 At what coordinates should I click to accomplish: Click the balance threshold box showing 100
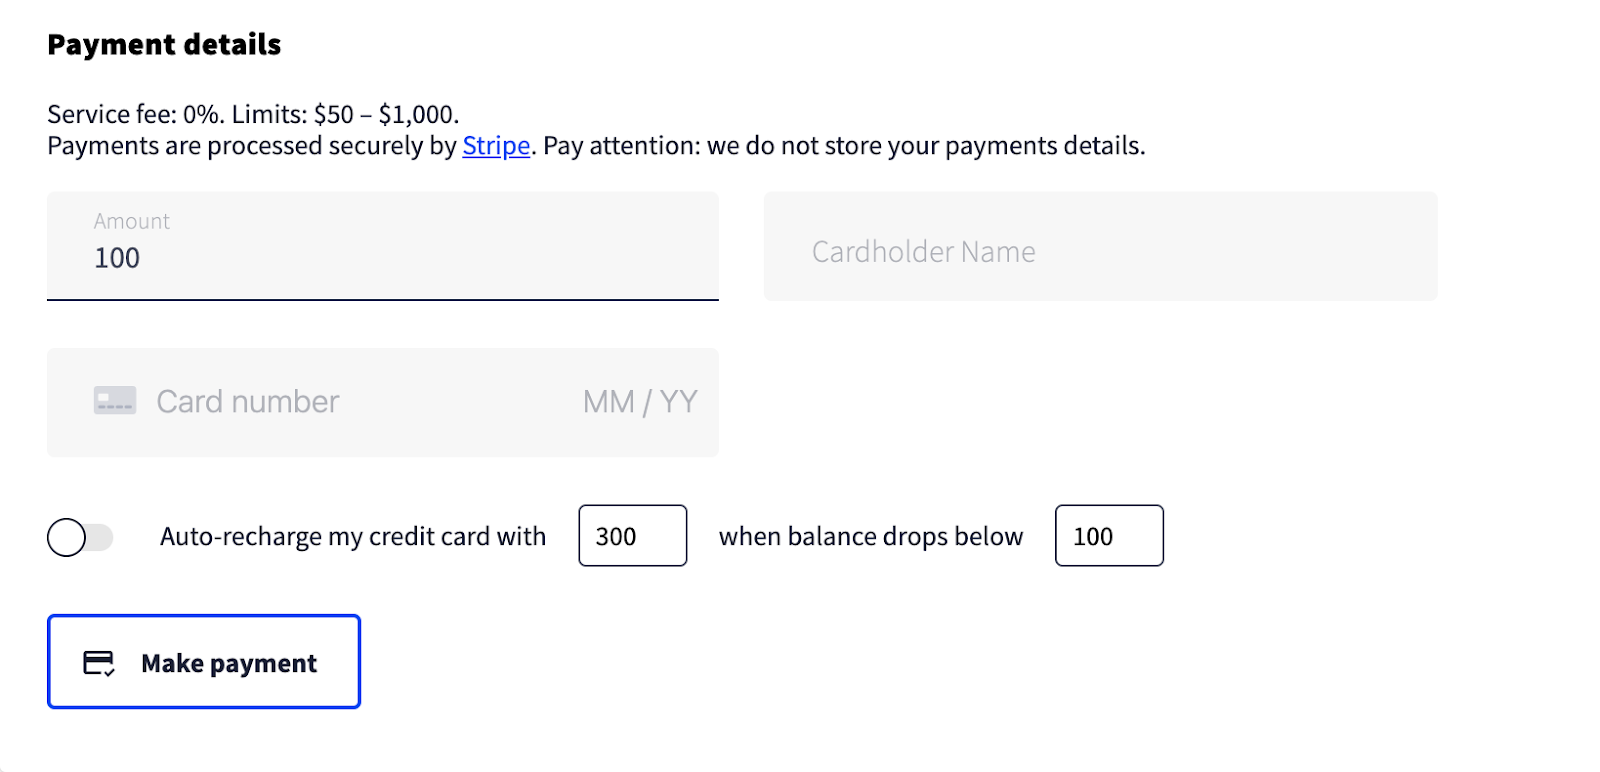tap(1109, 536)
